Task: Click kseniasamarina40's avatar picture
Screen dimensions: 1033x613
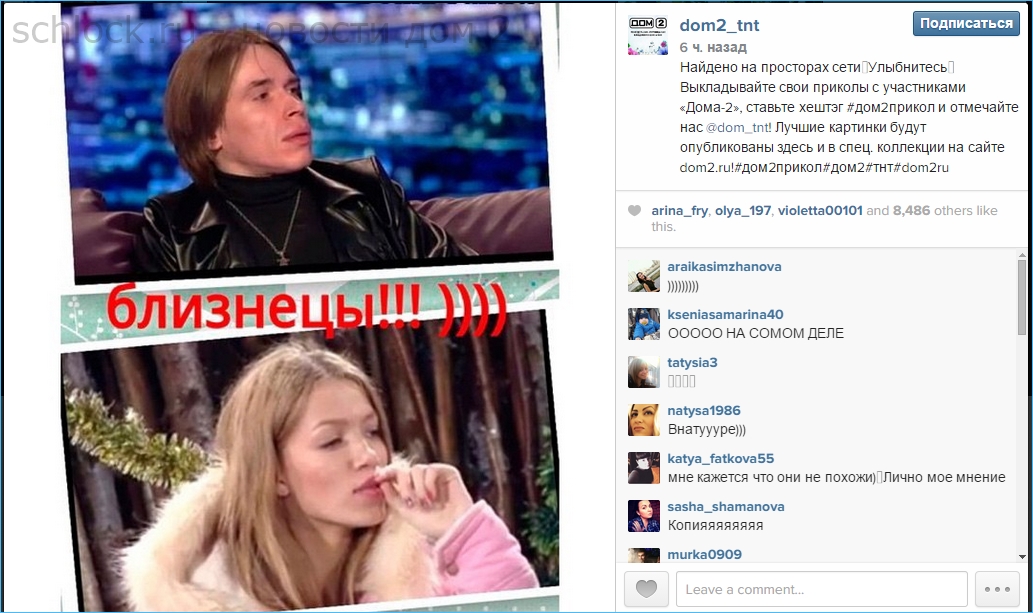Action: pyautogui.click(x=644, y=324)
